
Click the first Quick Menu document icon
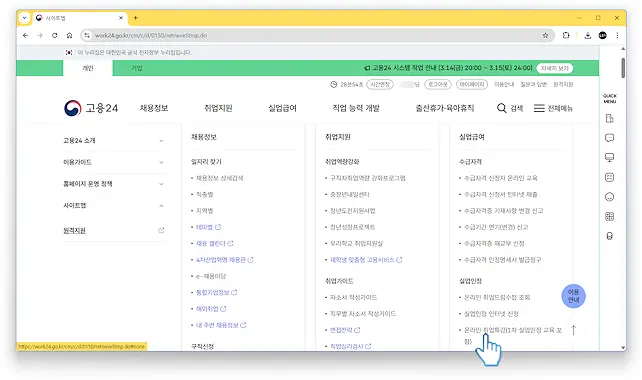[609, 118]
